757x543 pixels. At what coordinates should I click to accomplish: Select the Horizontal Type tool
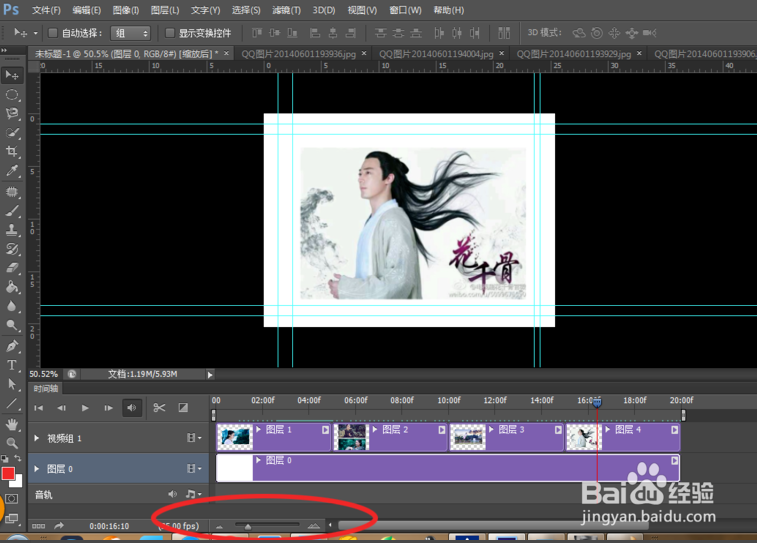[12, 365]
